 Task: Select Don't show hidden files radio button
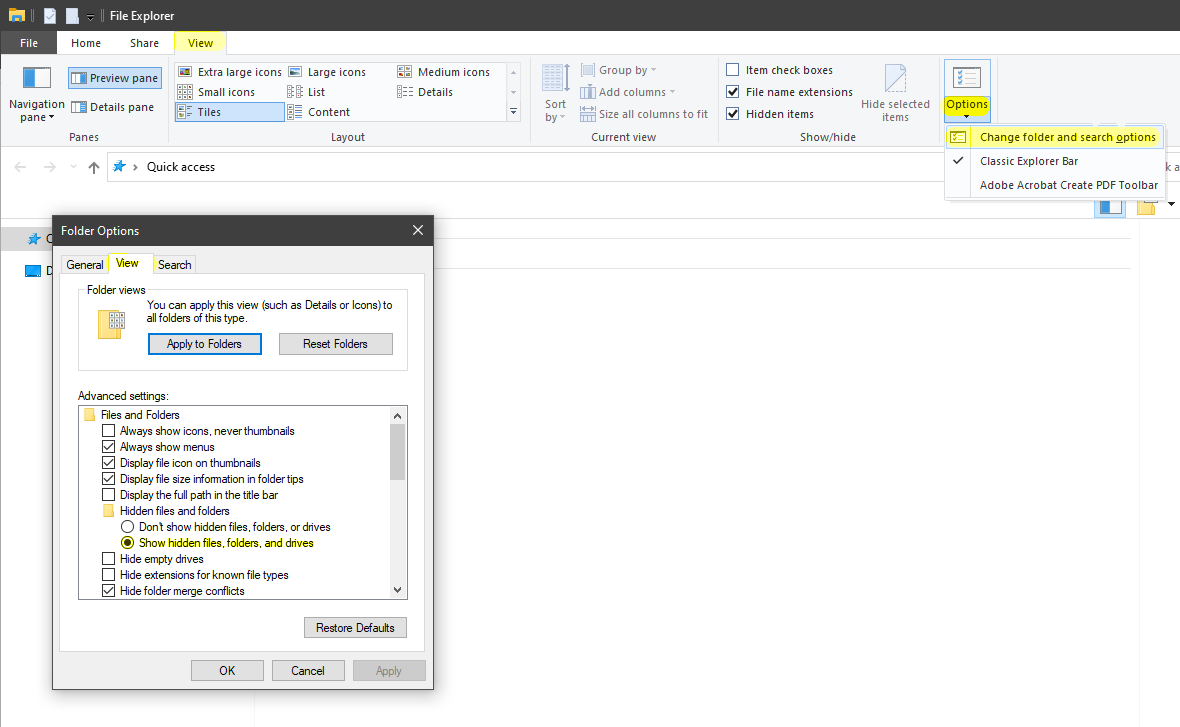pos(128,526)
